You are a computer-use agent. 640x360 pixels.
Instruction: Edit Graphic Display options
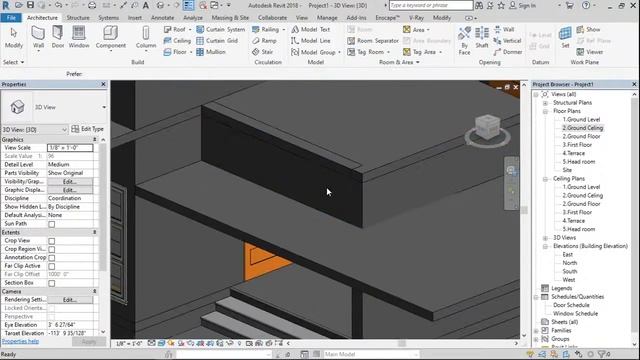pyautogui.click(x=70, y=190)
